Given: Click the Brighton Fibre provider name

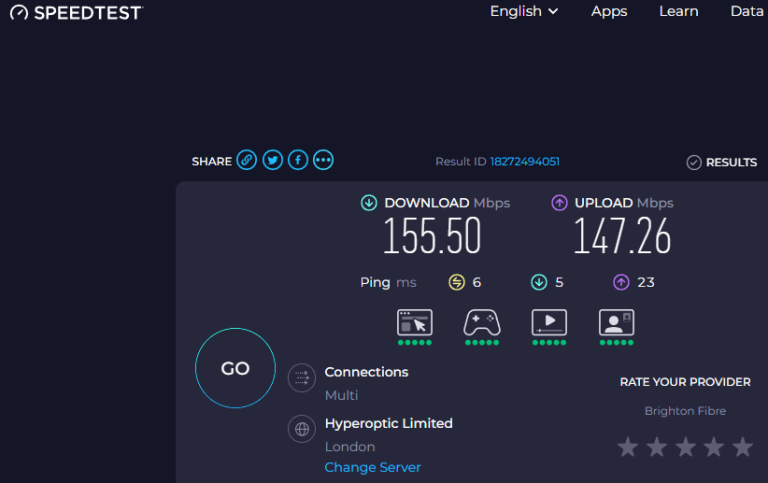Looking at the screenshot, I should pos(685,411).
